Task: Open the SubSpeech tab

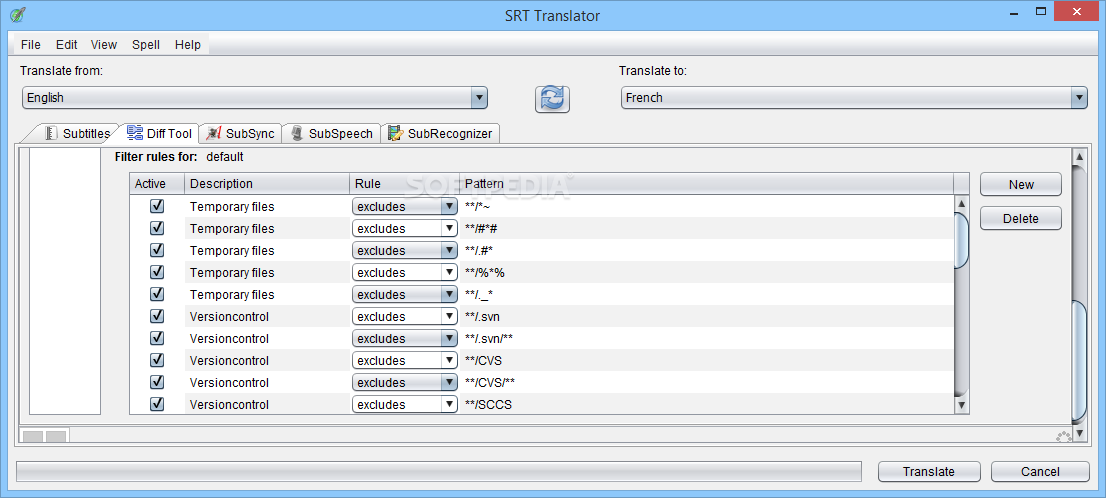Action: pos(332,133)
